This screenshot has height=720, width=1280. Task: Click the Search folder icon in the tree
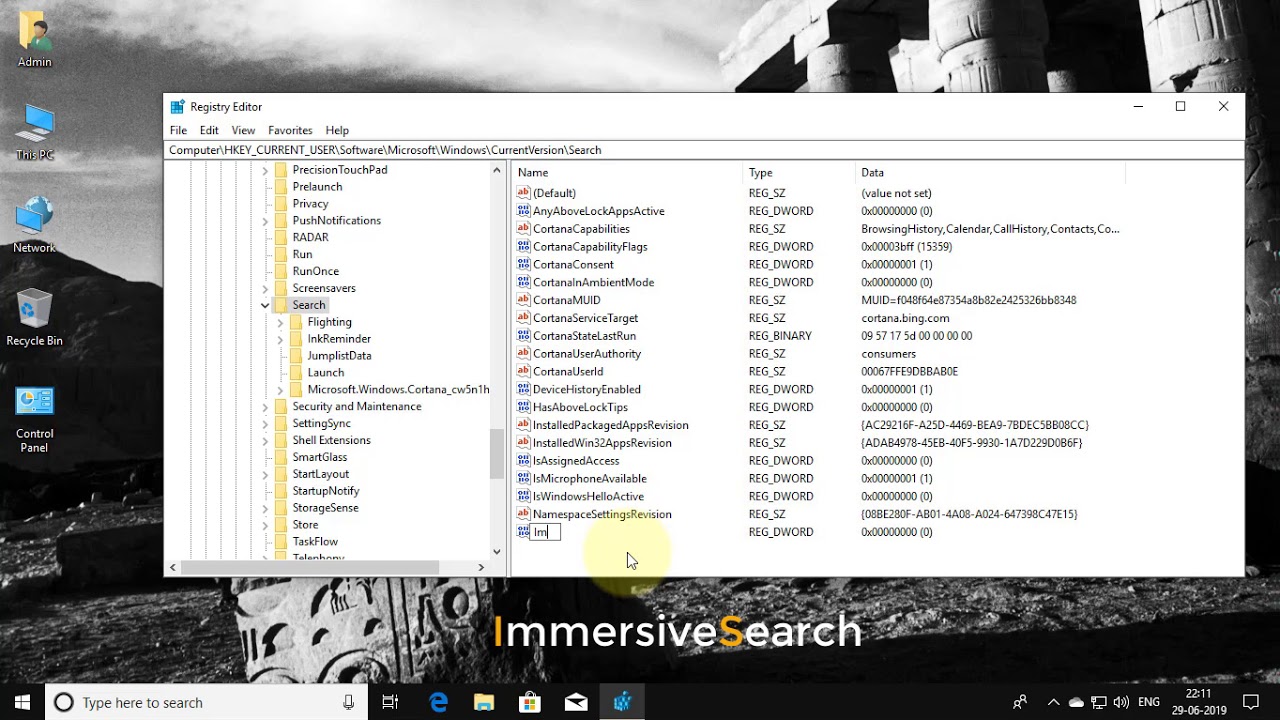281,305
